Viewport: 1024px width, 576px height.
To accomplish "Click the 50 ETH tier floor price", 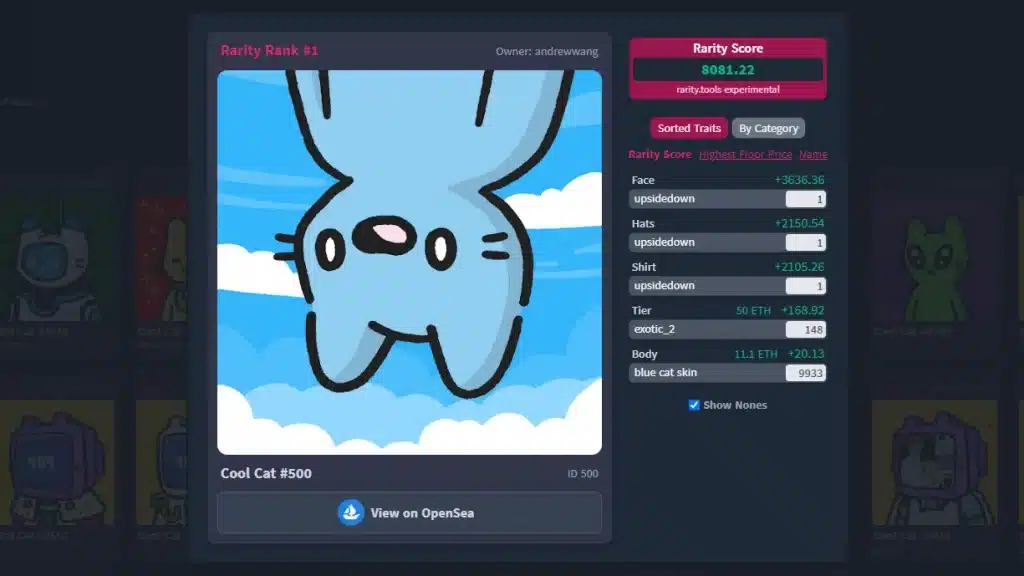I will pyautogui.click(x=753, y=310).
